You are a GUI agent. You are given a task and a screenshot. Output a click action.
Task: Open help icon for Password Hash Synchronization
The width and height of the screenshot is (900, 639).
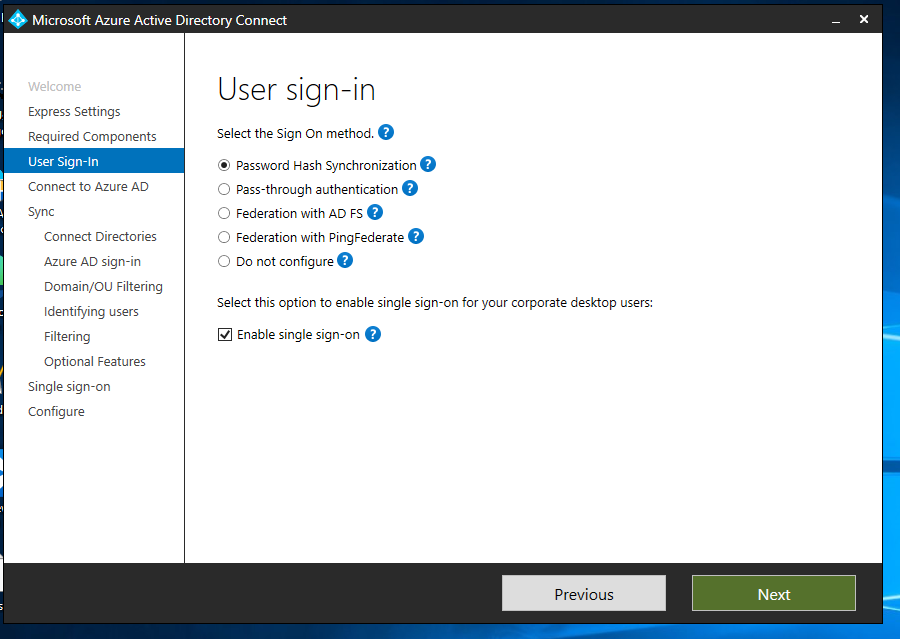coord(428,164)
